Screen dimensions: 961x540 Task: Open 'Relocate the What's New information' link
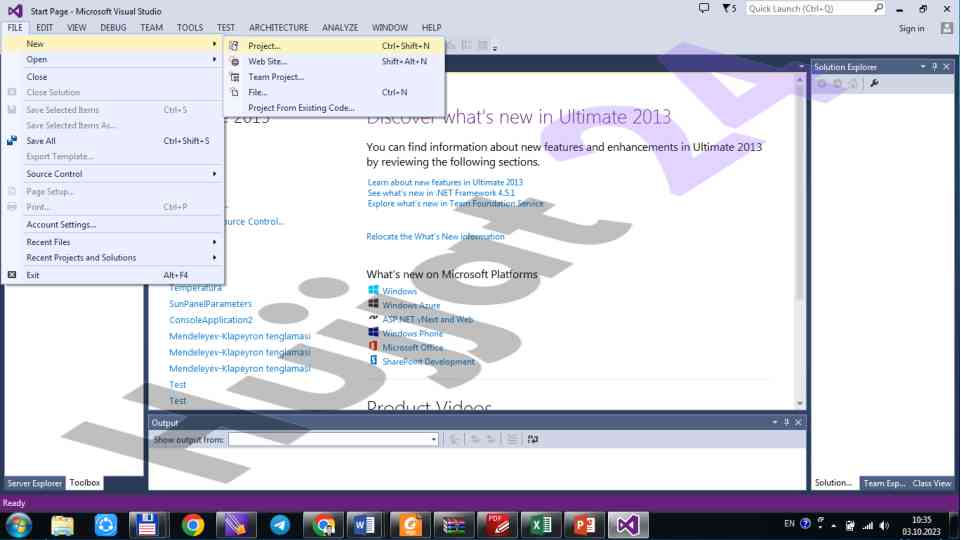pos(435,236)
